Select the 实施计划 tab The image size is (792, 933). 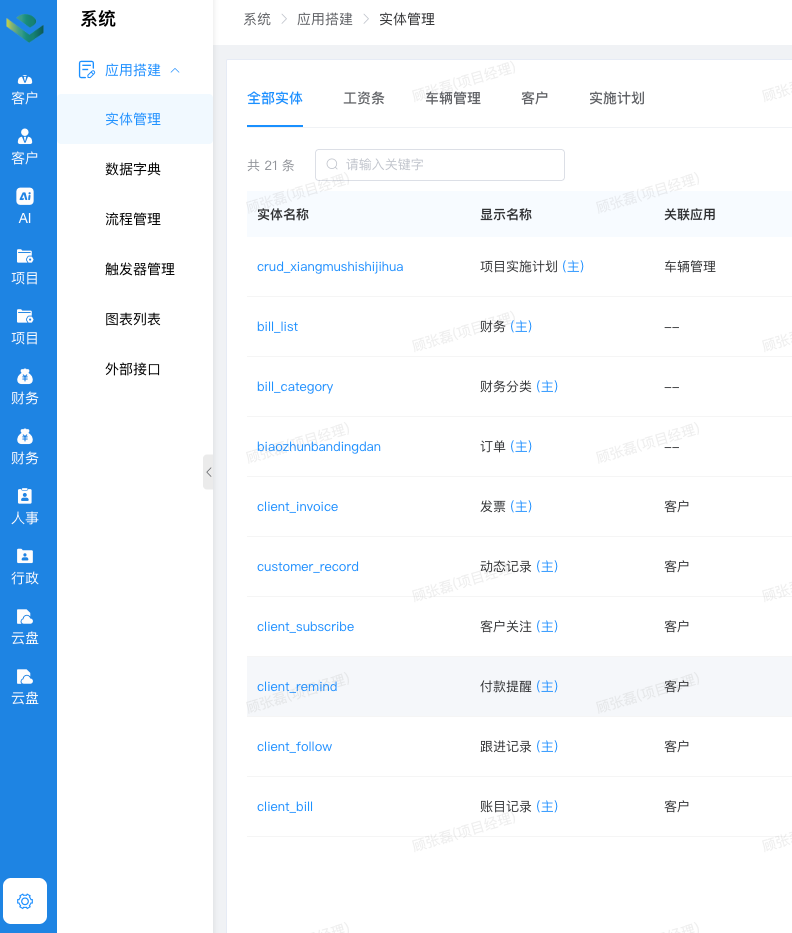[x=617, y=98]
